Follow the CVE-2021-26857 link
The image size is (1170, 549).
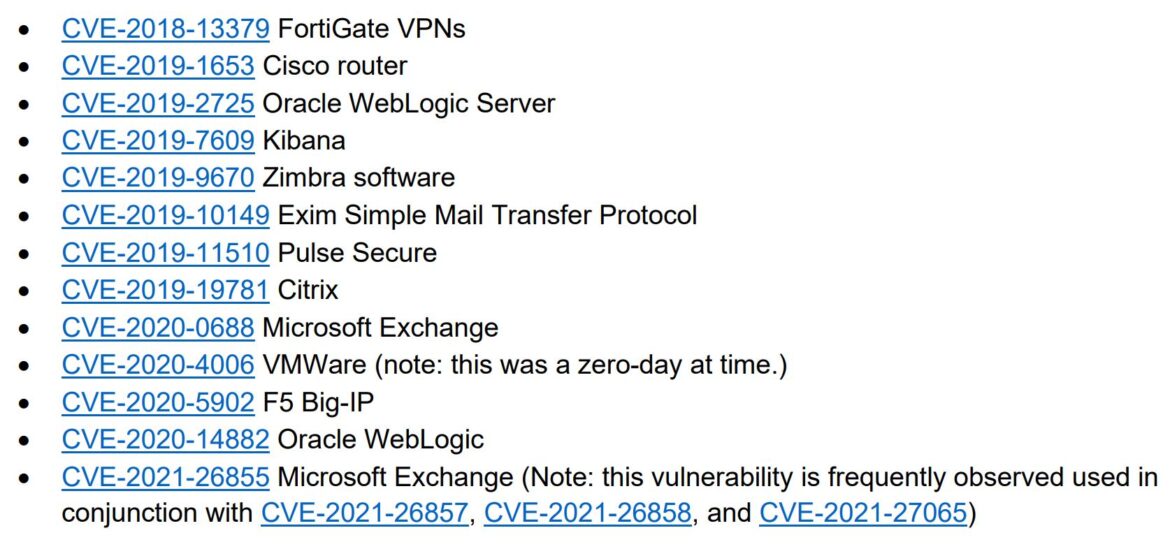pyautogui.click(x=364, y=514)
